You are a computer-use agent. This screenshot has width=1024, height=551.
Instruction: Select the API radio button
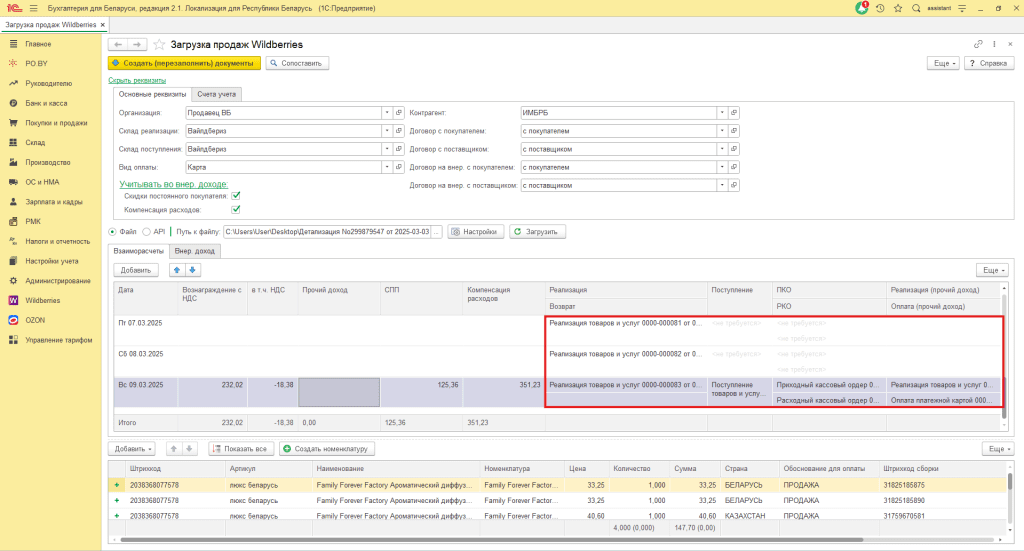(146, 232)
